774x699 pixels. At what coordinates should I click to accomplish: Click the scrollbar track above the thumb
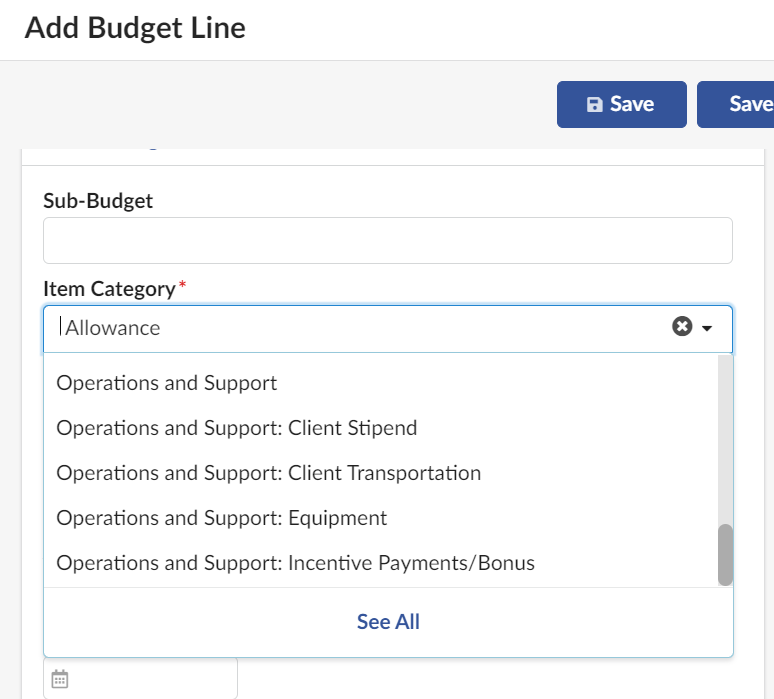pyautogui.click(x=725, y=440)
